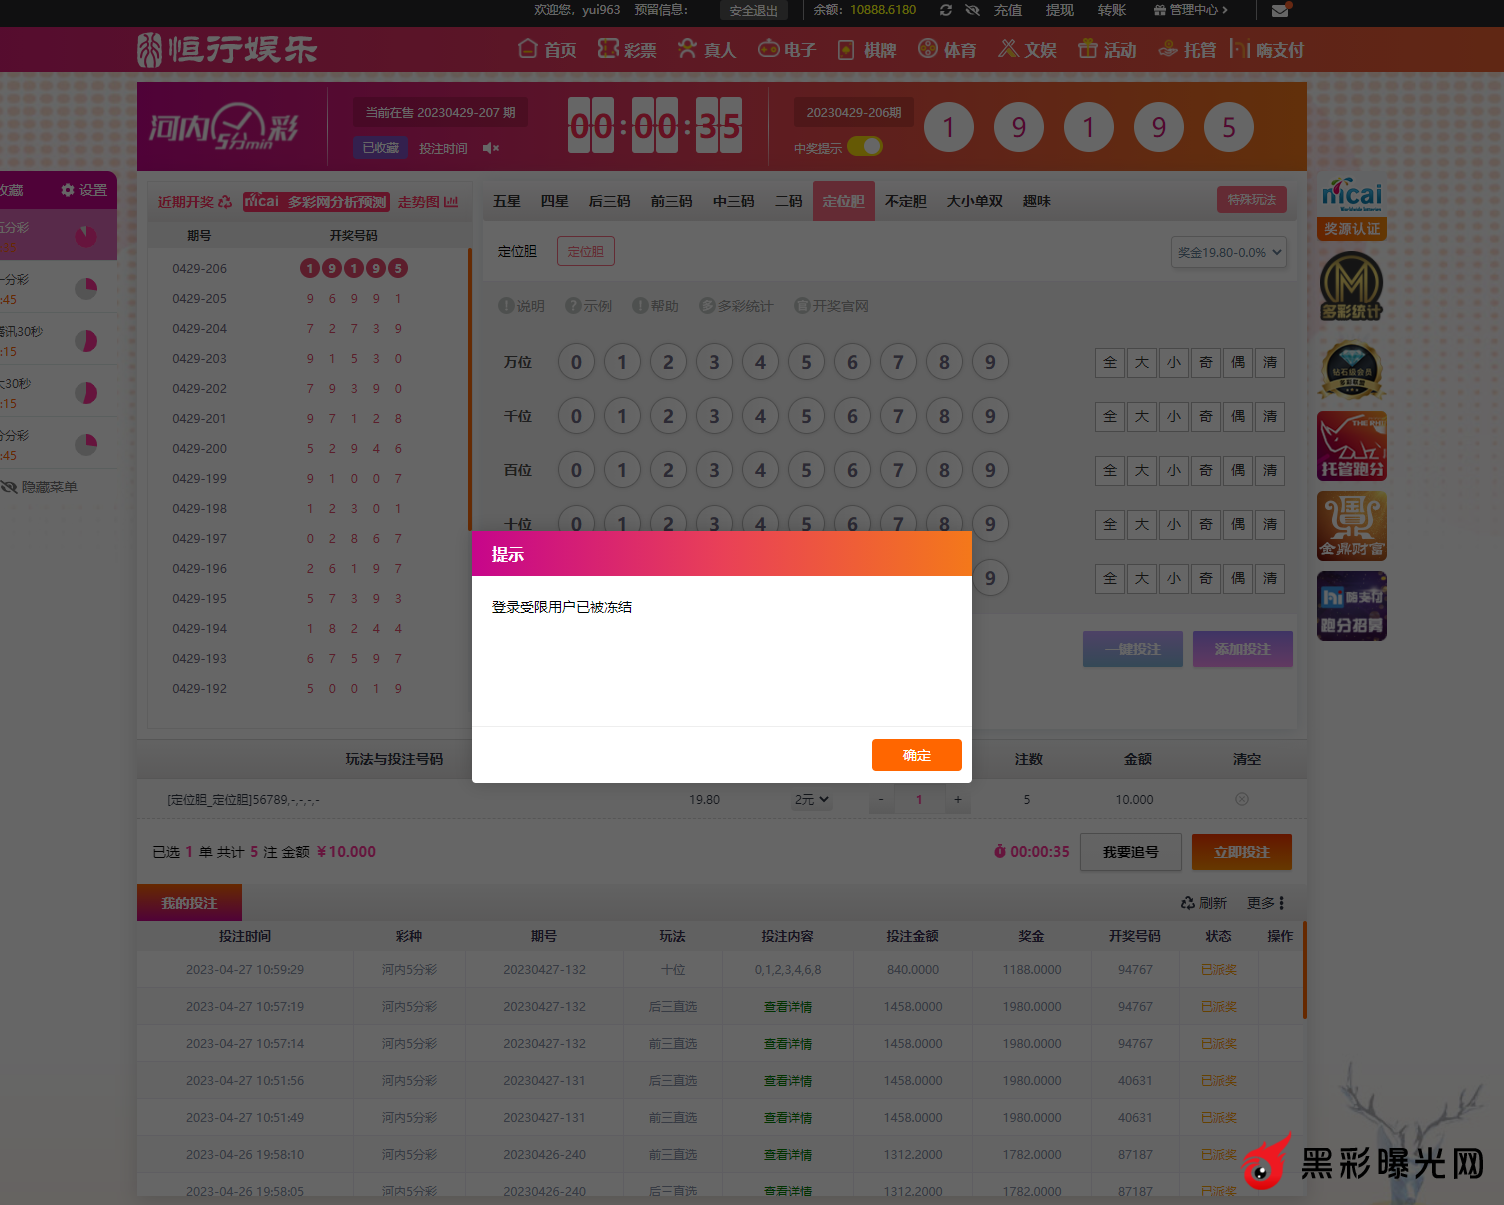The height and width of the screenshot is (1205, 1504).
Task: Clear the bet row with delete icon
Action: (1241, 799)
